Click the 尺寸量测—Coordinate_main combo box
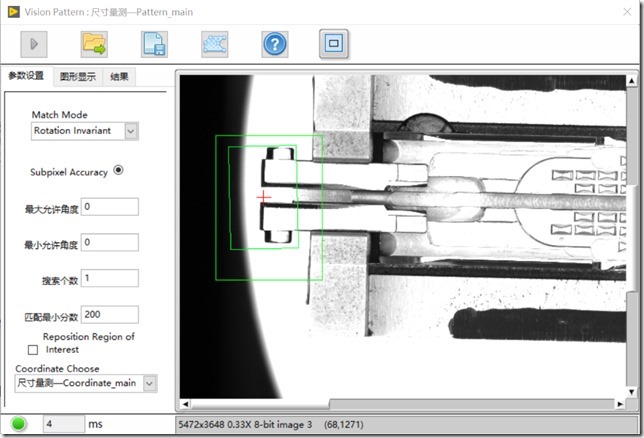Screen dimensions: 644x438 [86, 384]
